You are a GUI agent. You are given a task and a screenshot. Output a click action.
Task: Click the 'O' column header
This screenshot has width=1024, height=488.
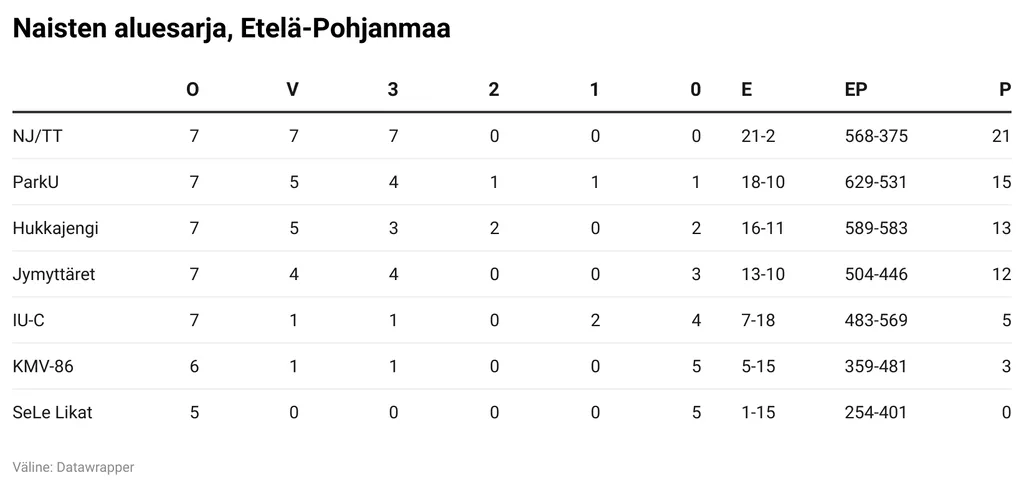(193, 89)
